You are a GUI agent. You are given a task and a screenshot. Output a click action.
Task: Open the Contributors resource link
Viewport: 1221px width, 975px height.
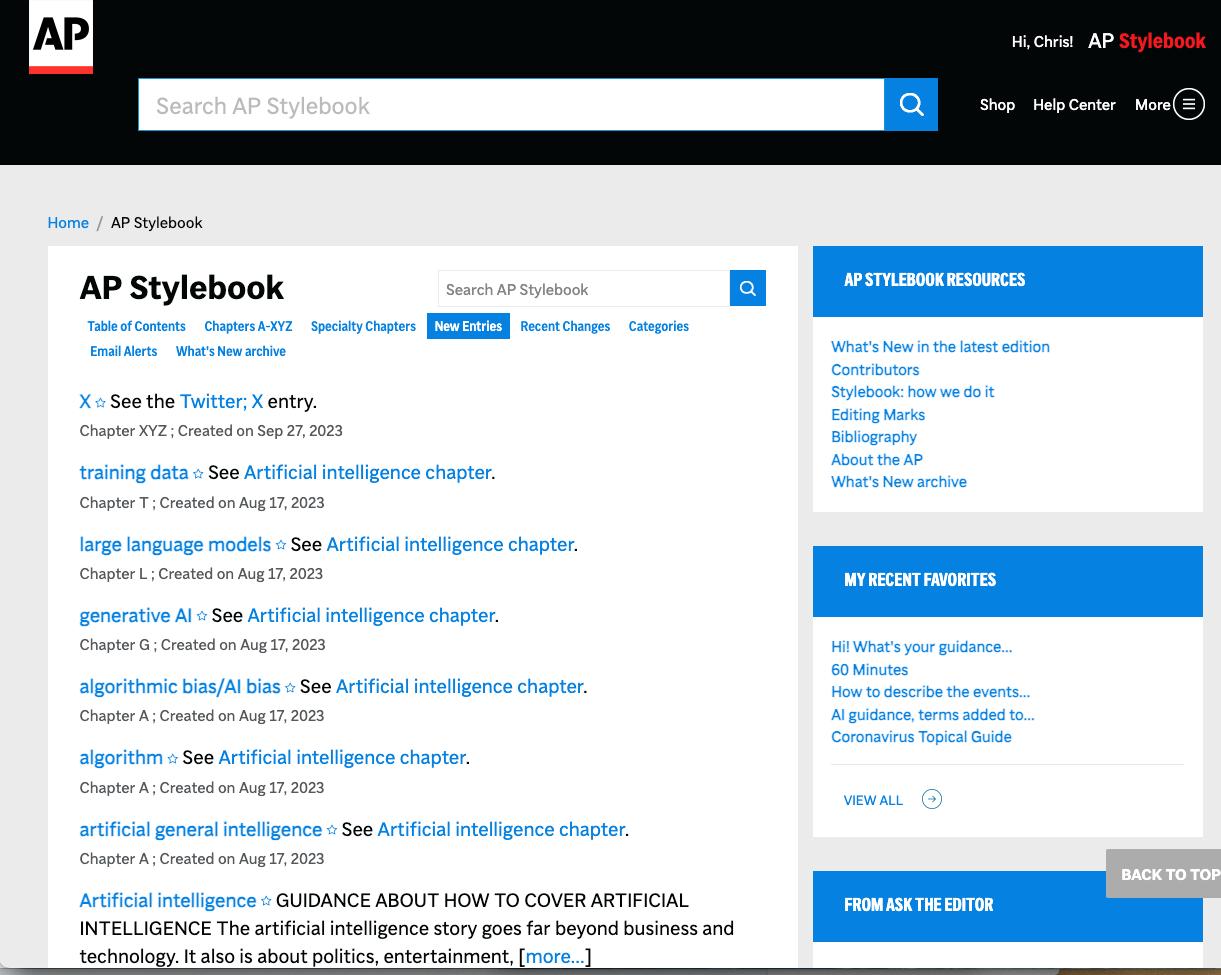tap(875, 369)
